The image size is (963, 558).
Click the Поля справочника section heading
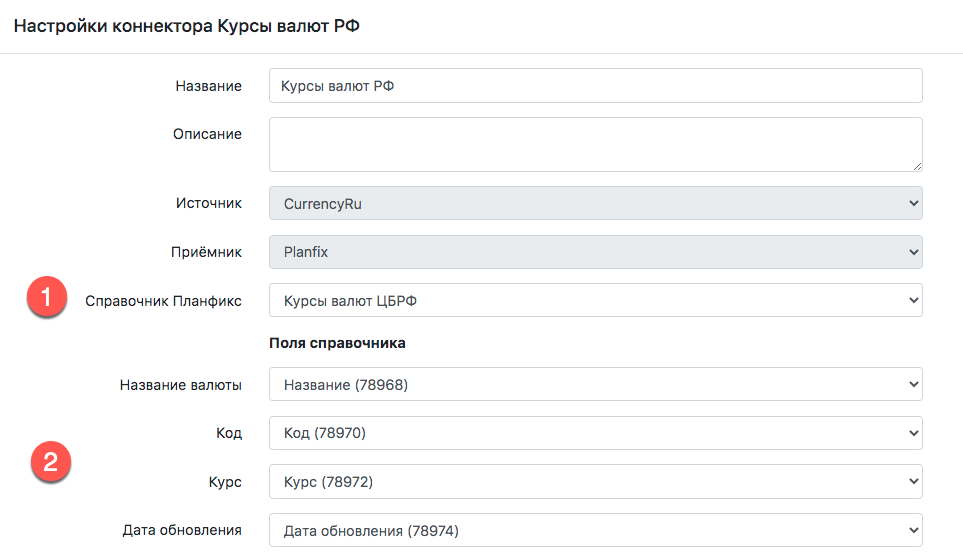(x=337, y=342)
